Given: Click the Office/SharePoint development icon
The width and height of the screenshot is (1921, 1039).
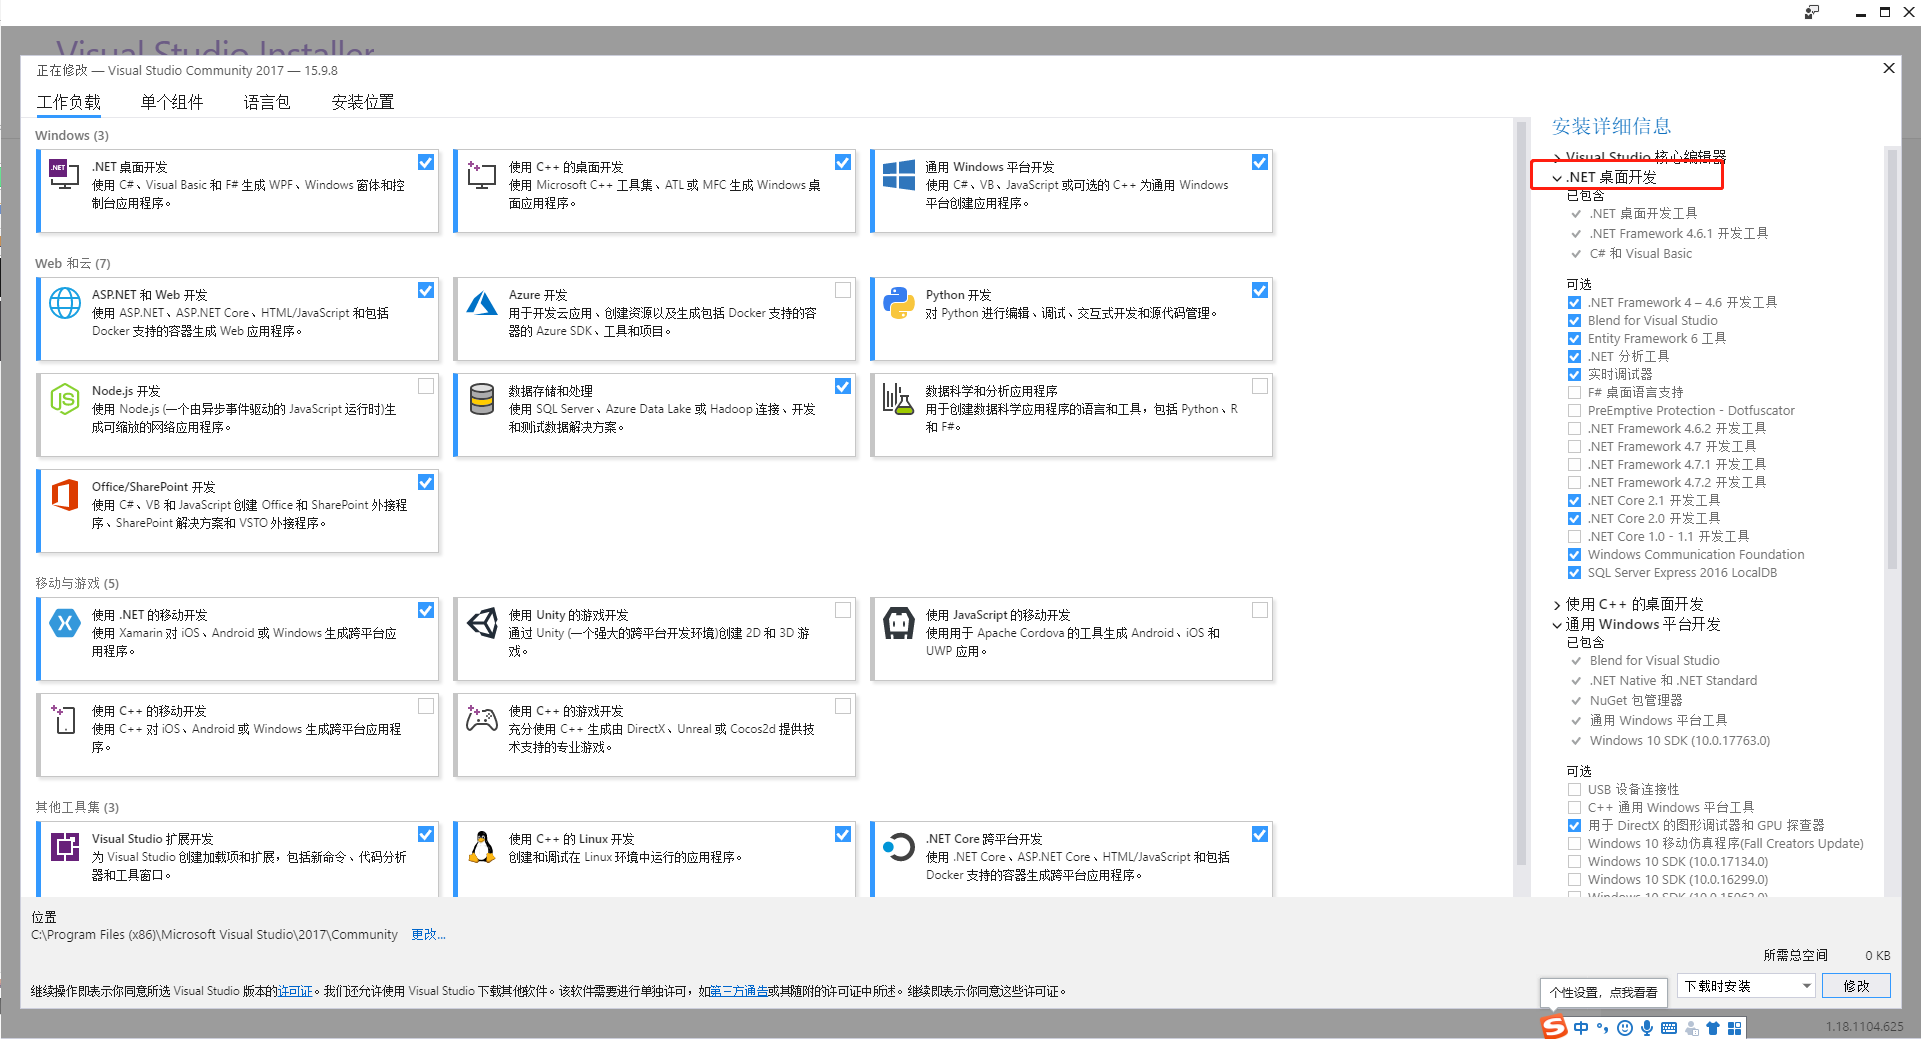Looking at the screenshot, I should (x=64, y=494).
